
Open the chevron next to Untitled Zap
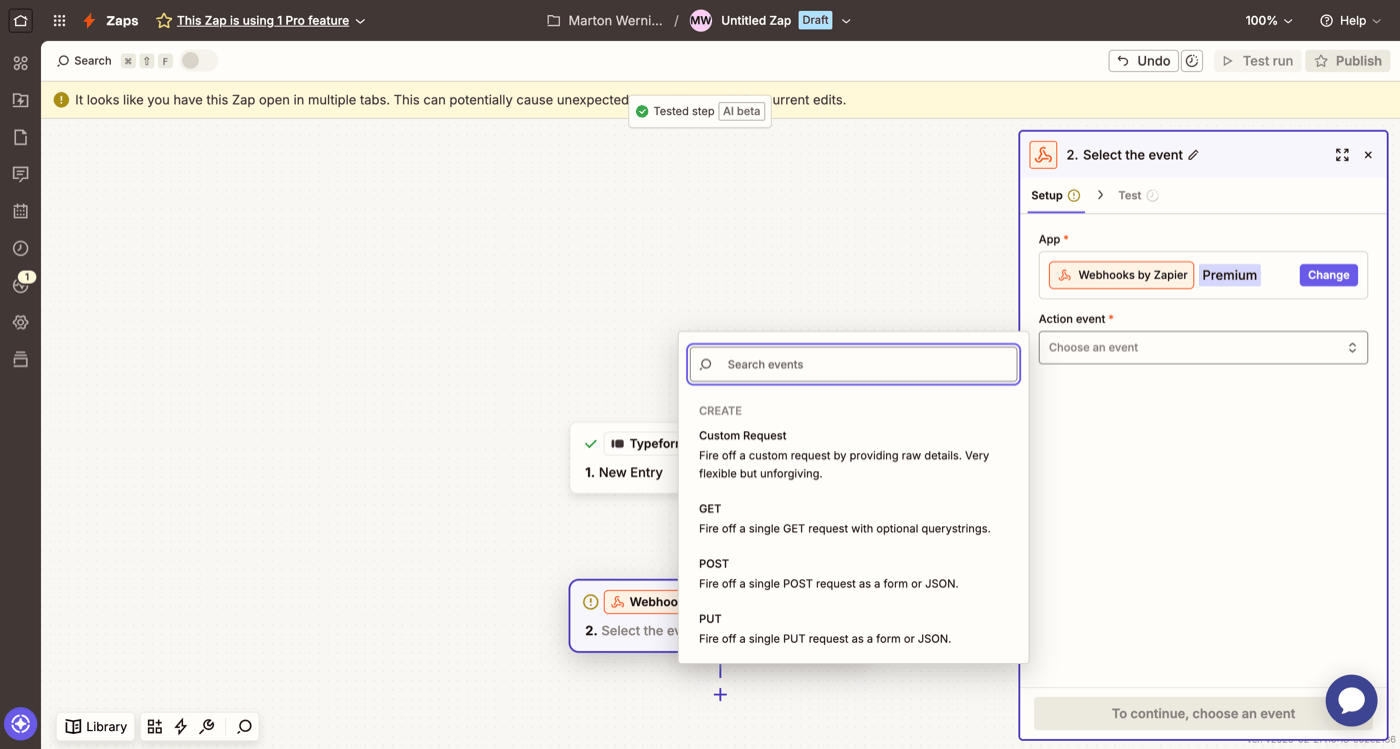[x=846, y=20]
